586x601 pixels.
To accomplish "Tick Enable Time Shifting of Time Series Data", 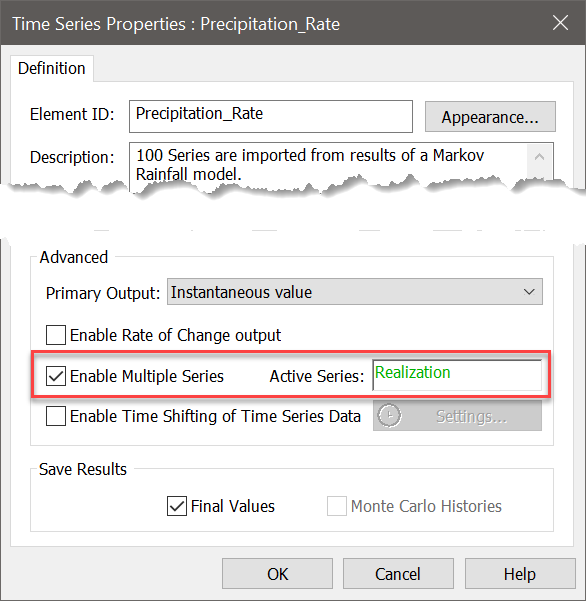I will pos(56,416).
